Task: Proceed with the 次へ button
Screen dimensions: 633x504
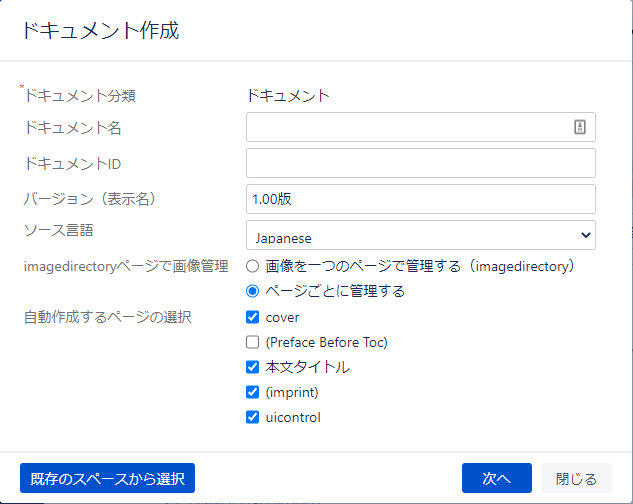Action: click(497, 478)
